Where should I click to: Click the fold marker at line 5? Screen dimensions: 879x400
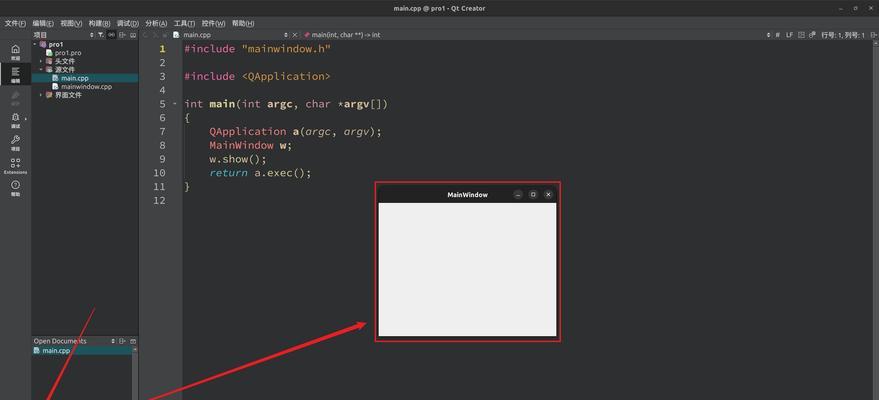[175, 104]
